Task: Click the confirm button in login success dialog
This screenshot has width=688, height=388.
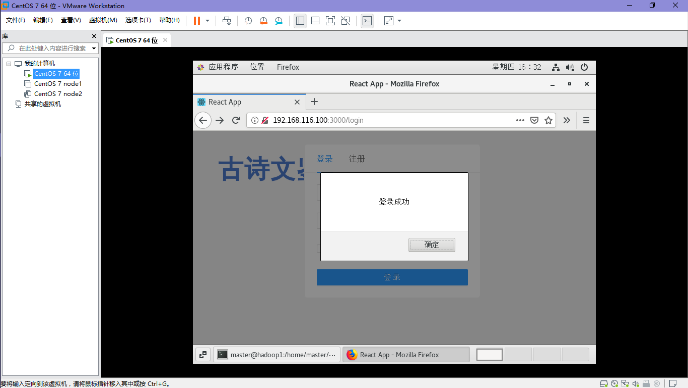Action: click(x=432, y=245)
